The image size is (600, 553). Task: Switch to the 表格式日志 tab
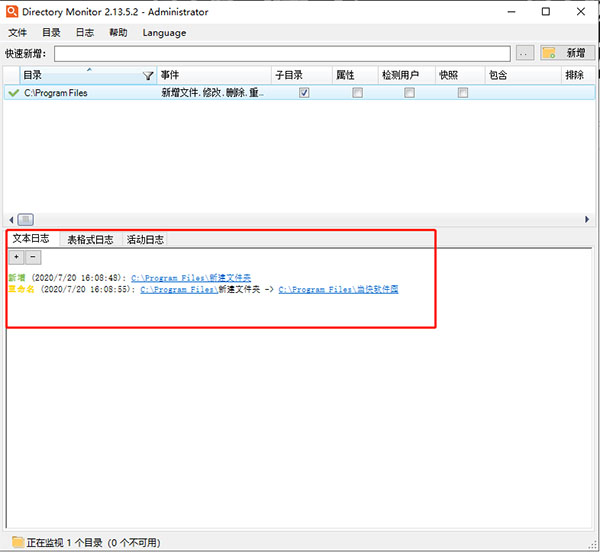[x=89, y=240]
